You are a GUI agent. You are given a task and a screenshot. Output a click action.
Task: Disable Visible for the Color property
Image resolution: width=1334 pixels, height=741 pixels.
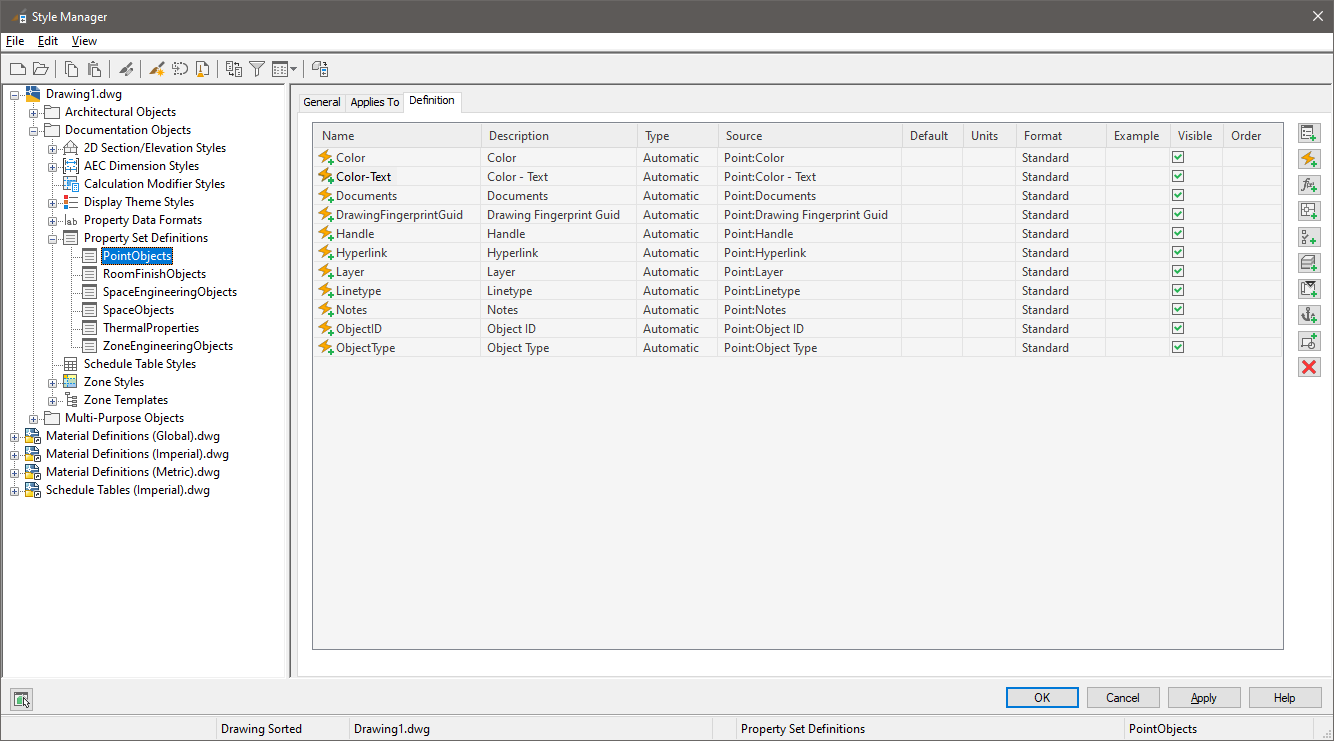click(1177, 157)
